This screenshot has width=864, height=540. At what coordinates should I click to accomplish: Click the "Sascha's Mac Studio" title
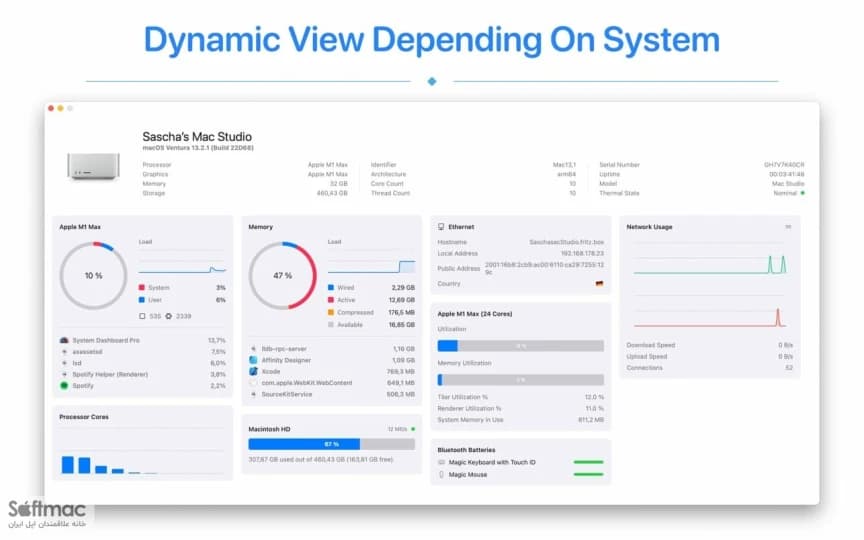tap(197, 137)
